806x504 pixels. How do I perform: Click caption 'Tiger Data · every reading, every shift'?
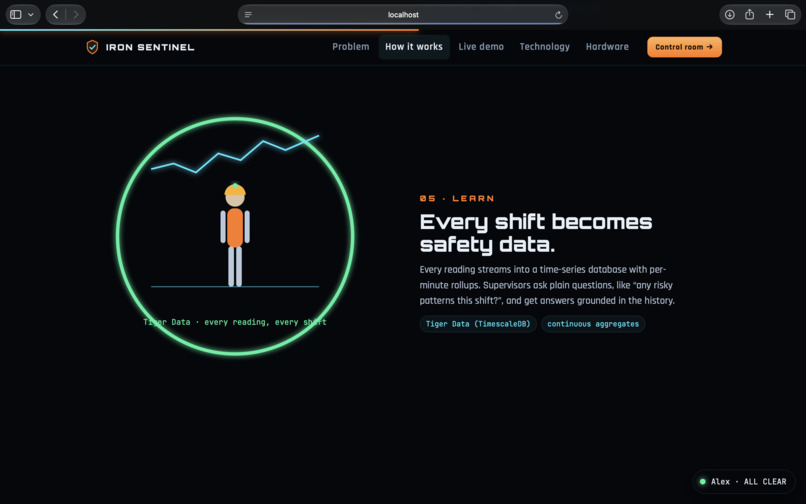click(x=235, y=322)
